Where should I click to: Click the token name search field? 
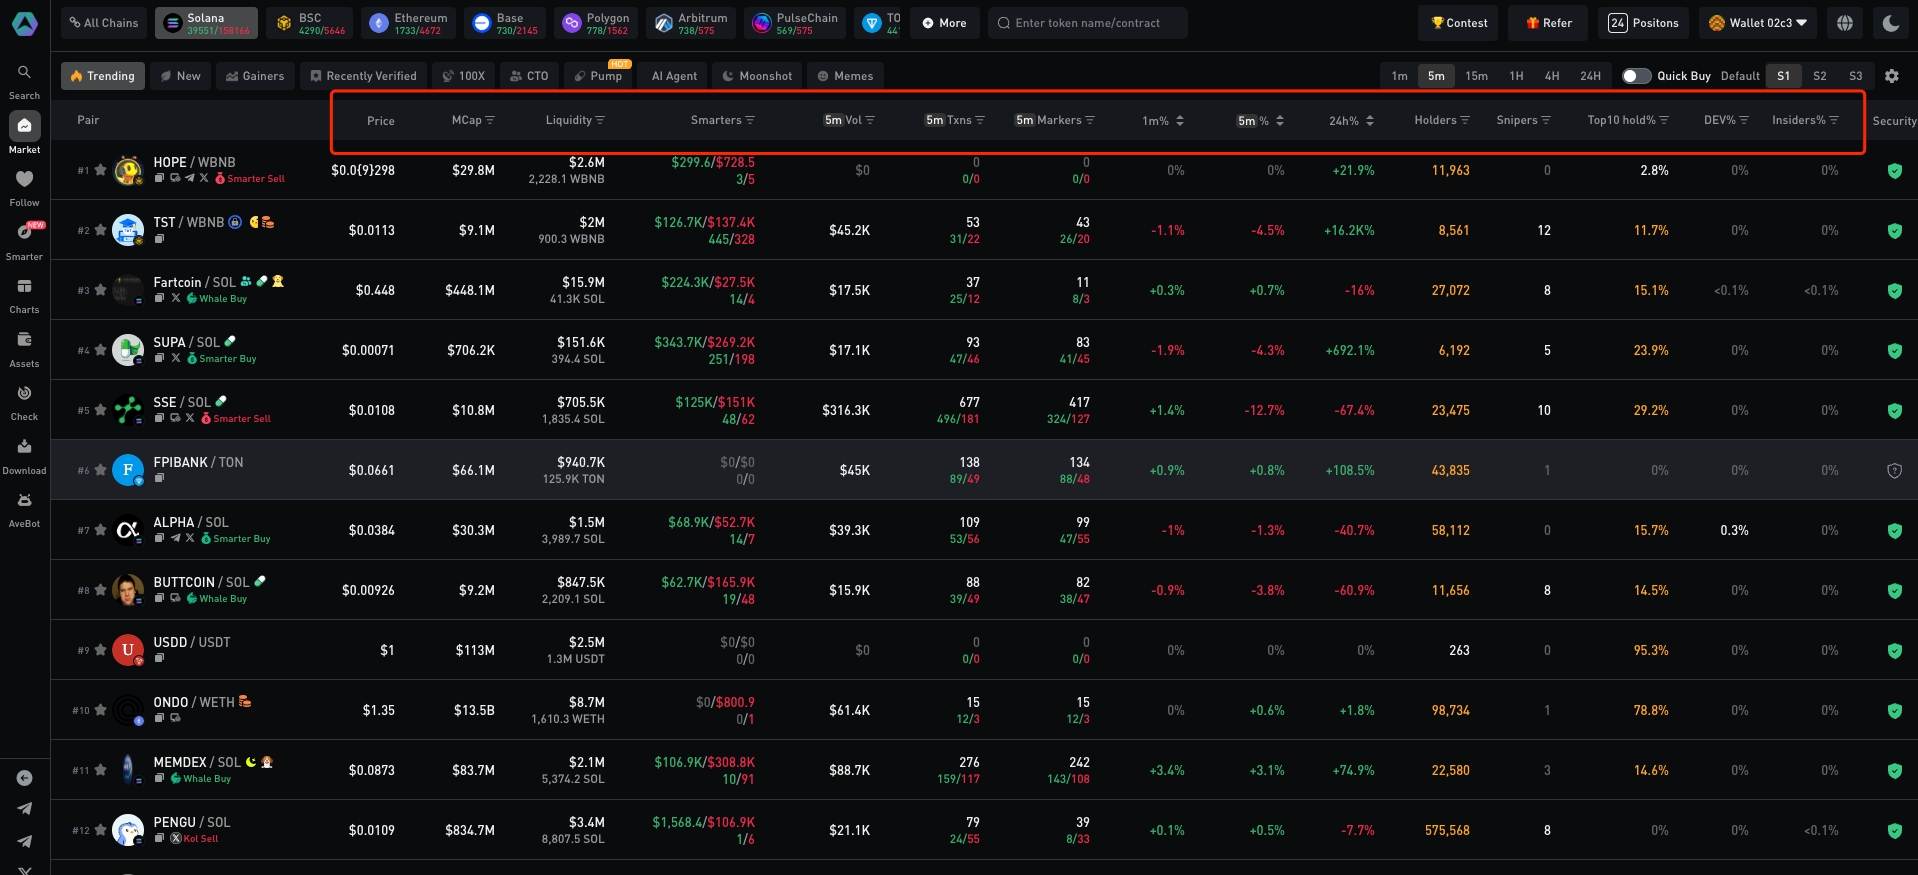1088,23
